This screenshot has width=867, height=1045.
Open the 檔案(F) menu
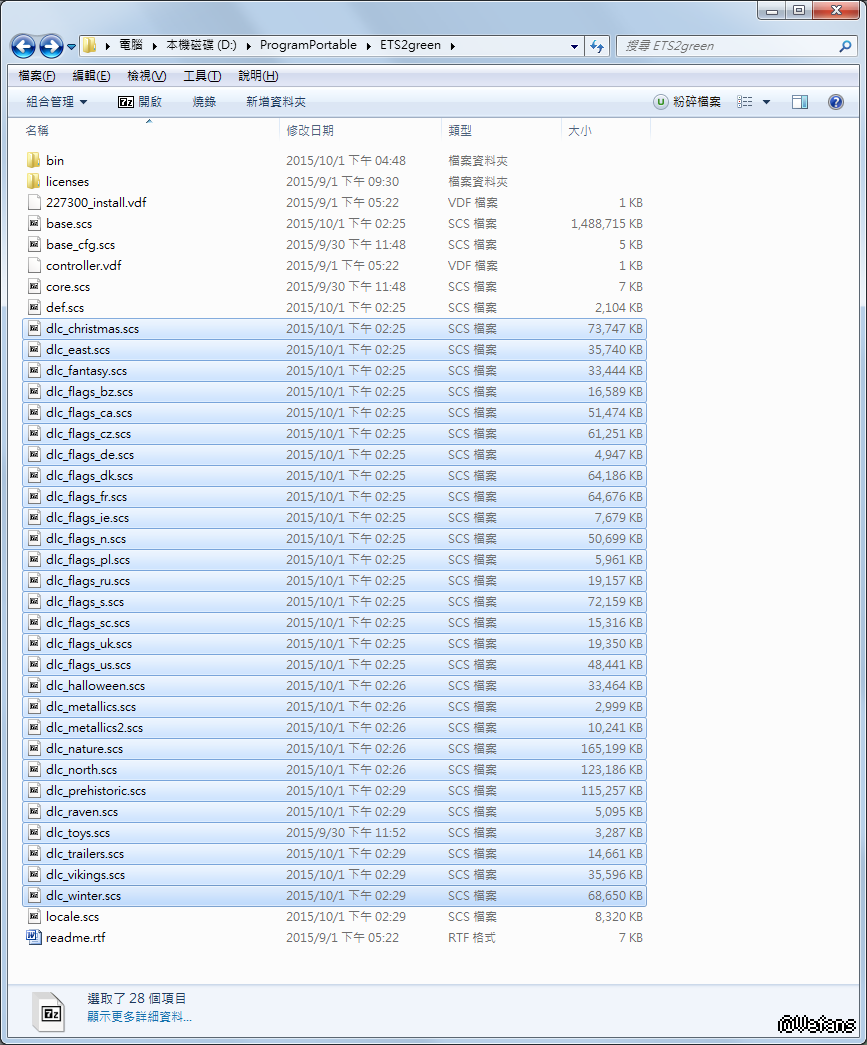click(x=37, y=76)
